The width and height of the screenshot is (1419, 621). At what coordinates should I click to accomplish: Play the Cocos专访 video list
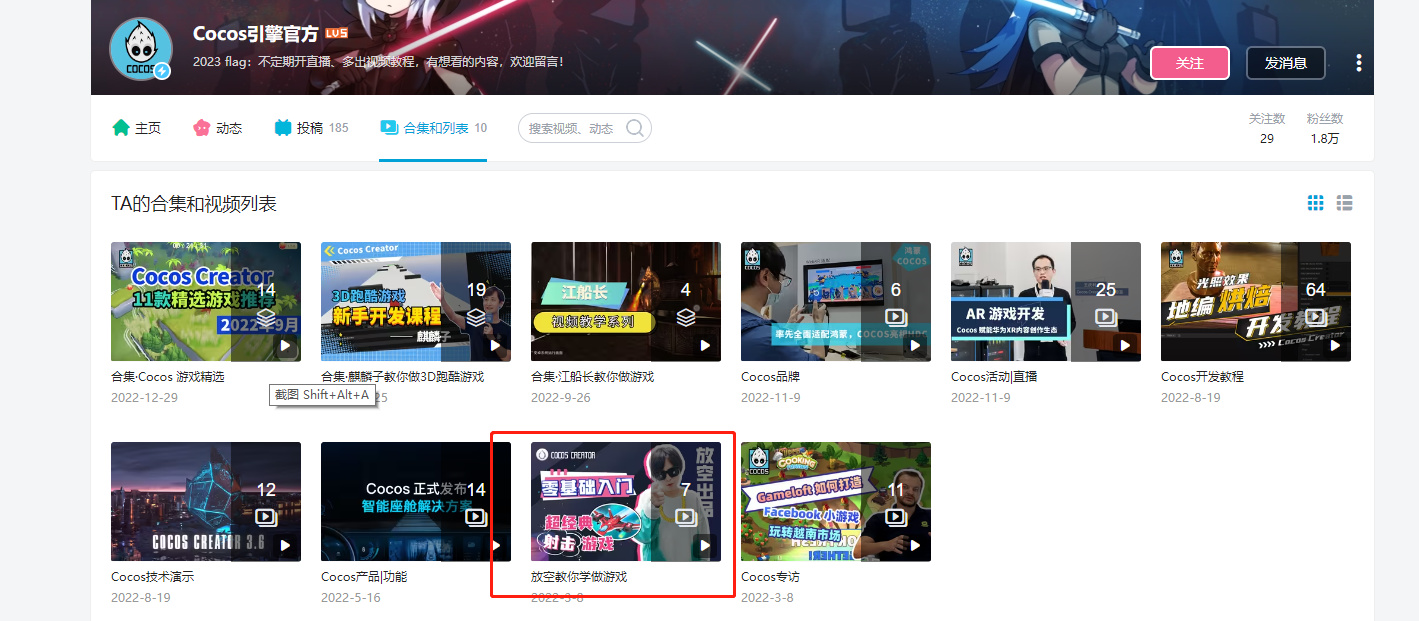click(x=915, y=546)
